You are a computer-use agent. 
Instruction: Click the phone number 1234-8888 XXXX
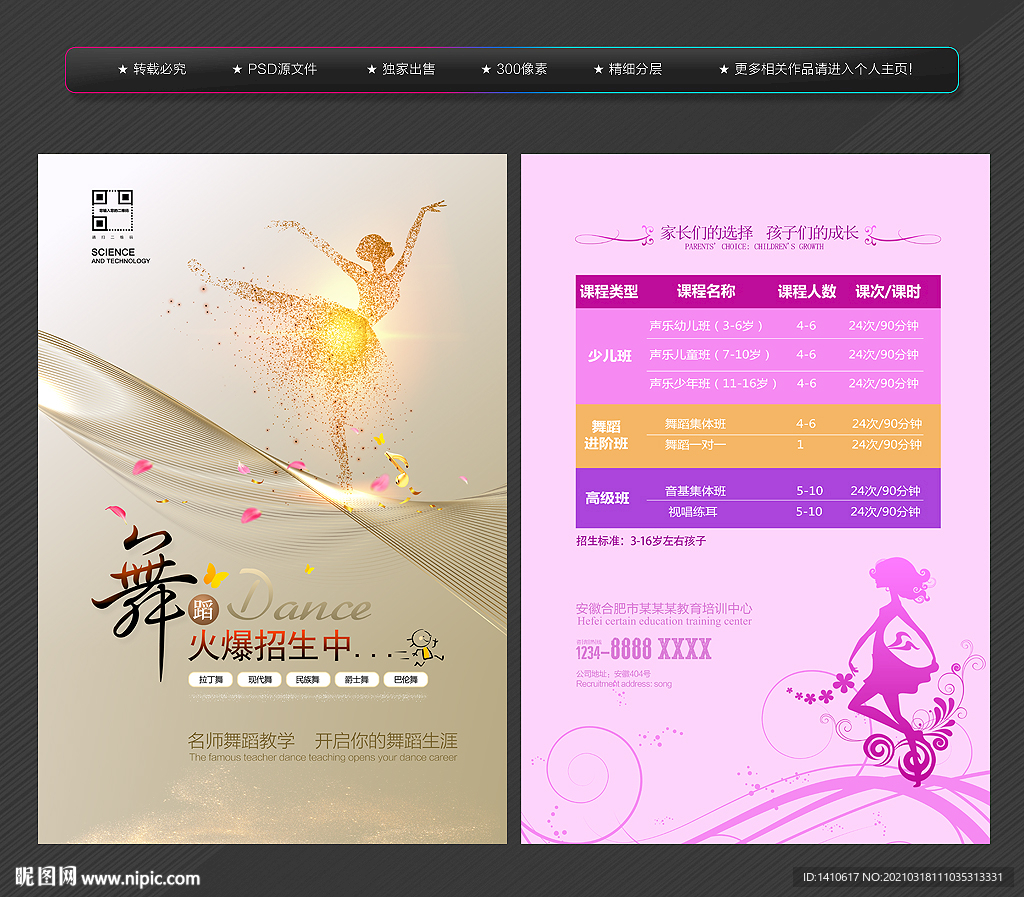643,650
